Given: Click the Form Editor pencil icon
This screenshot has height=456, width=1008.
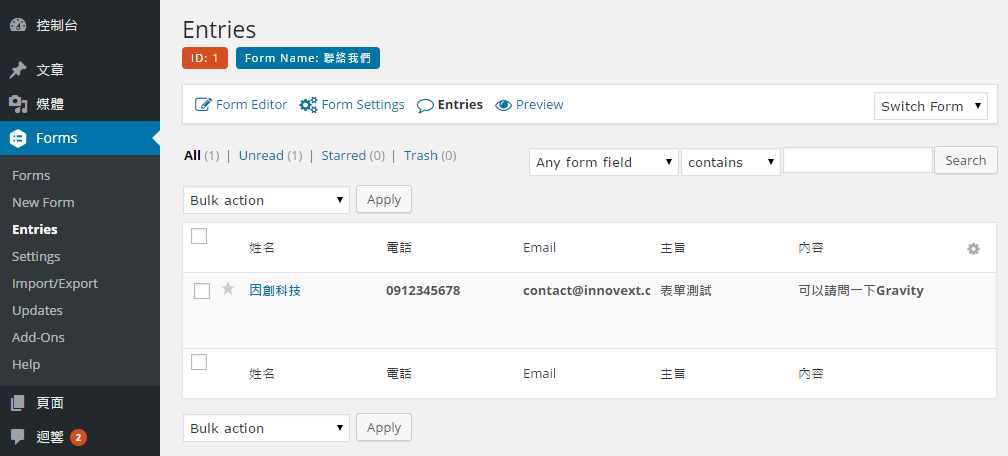Looking at the screenshot, I should point(203,105).
